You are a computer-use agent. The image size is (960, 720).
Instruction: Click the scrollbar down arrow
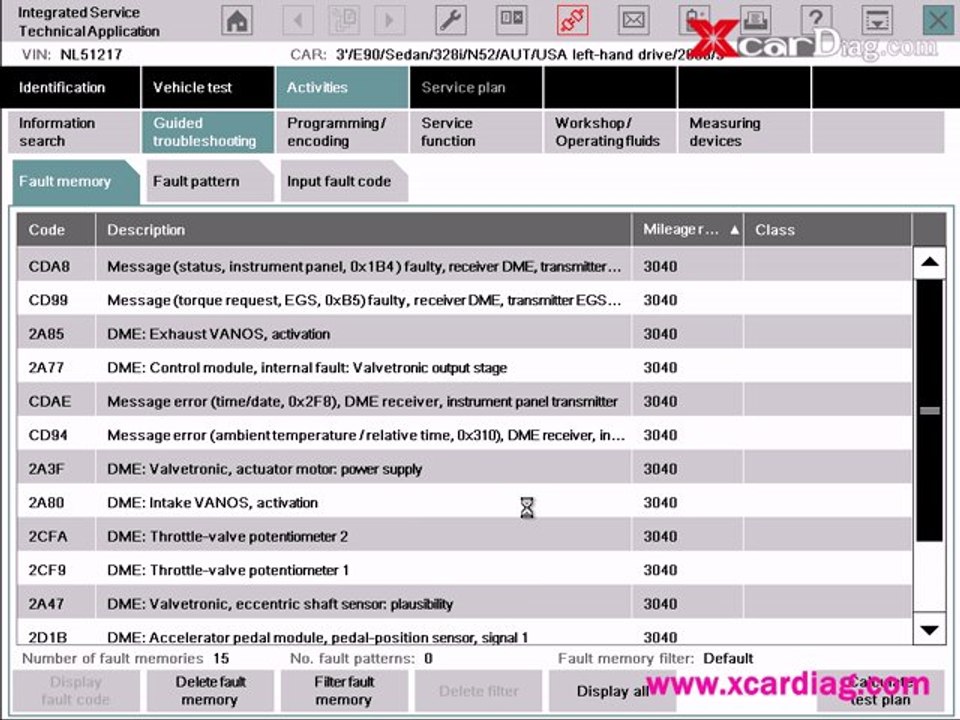click(929, 629)
